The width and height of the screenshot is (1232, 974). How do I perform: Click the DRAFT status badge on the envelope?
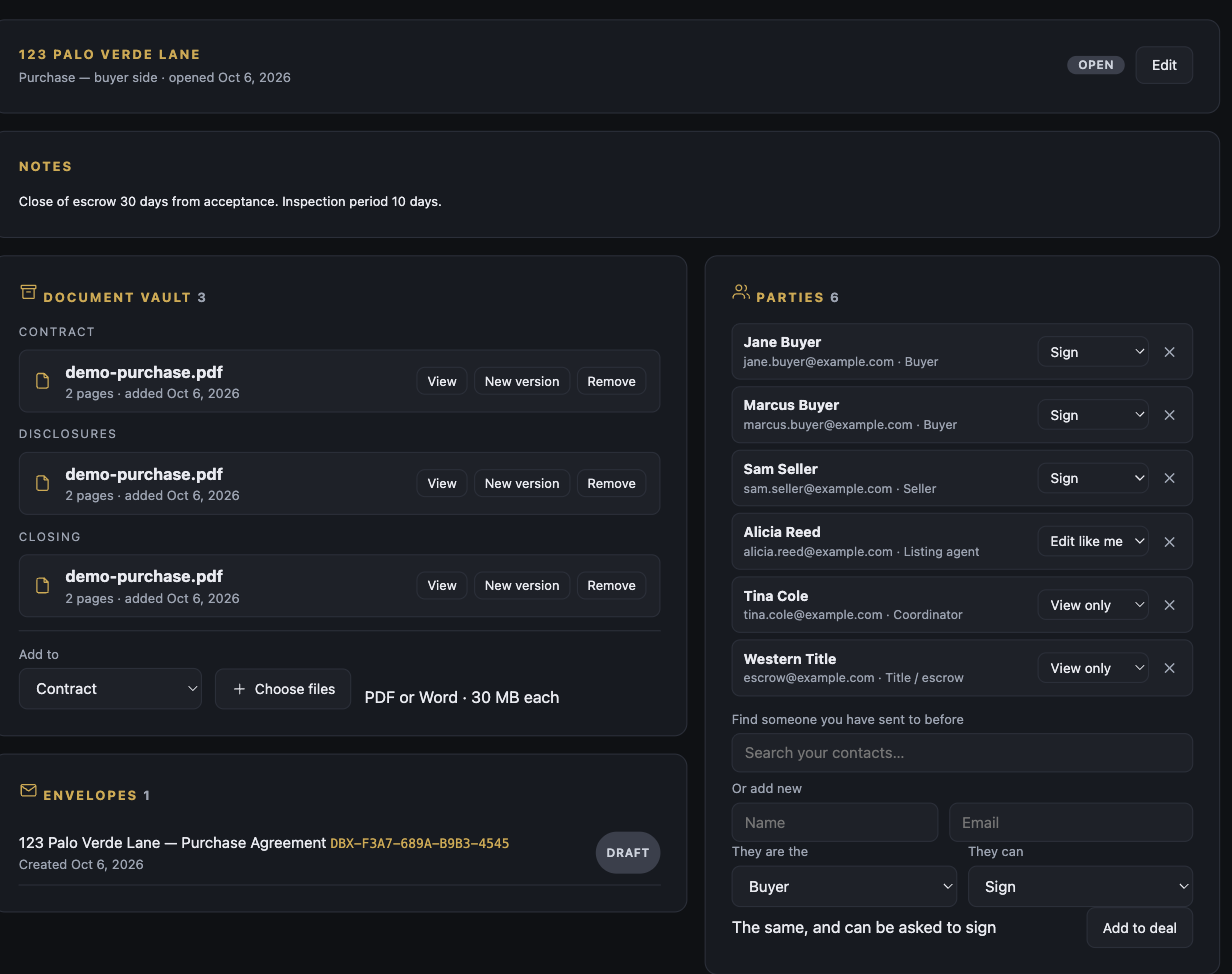628,853
